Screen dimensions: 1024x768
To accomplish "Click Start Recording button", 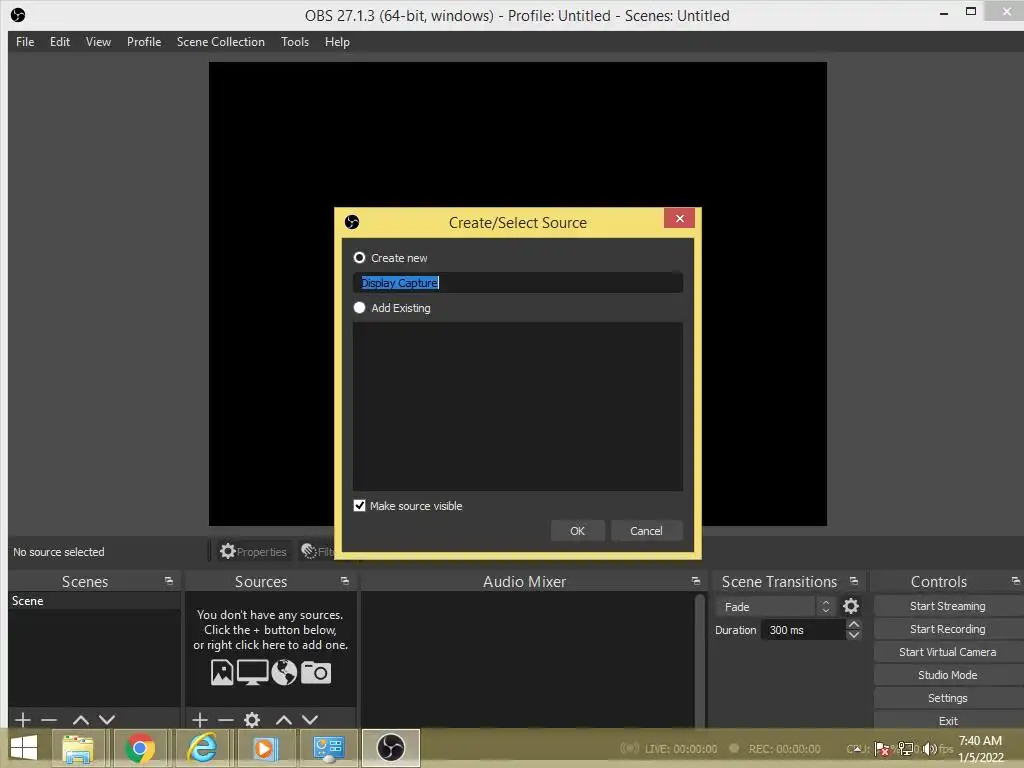I will pyautogui.click(x=948, y=629).
